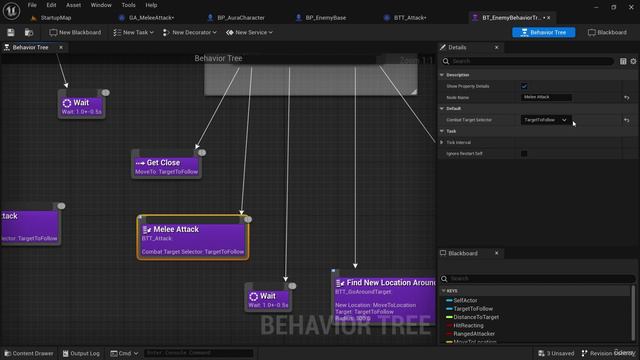Click the 3 Unsaved status indicator

556,353
